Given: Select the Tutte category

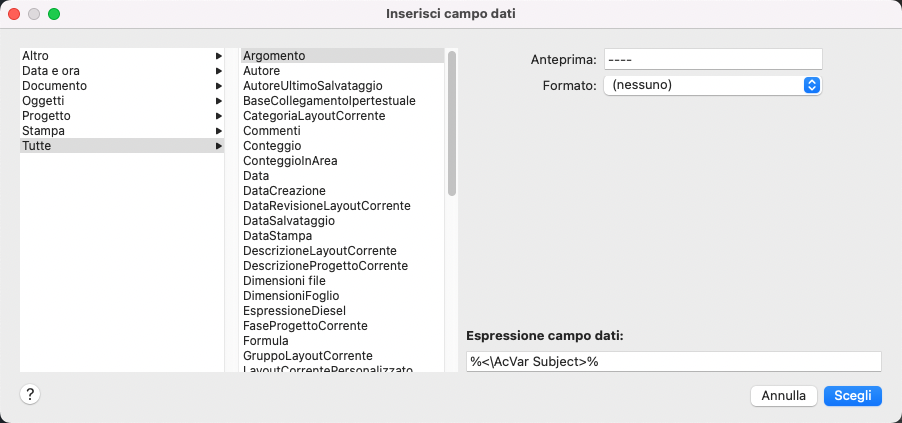Looking at the screenshot, I should coord(37,146).
